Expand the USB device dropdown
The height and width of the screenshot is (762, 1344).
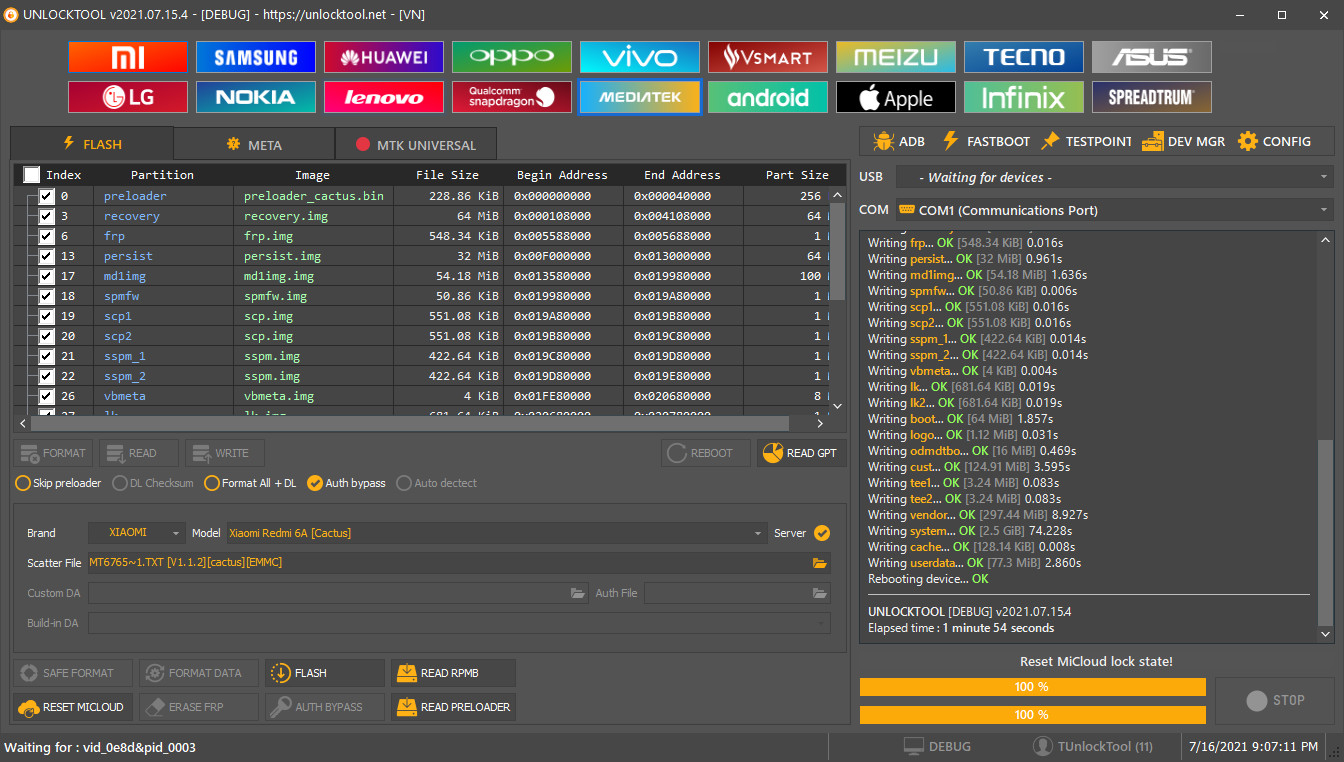1114,177
